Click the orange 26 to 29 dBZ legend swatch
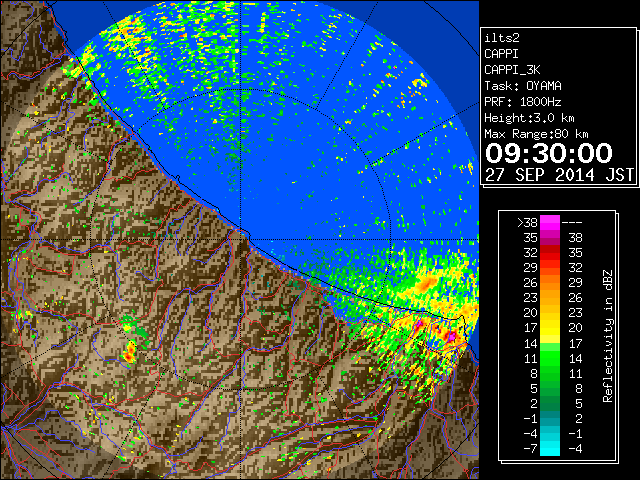Screen dimensions: 640x480 (x=550, y=282)
